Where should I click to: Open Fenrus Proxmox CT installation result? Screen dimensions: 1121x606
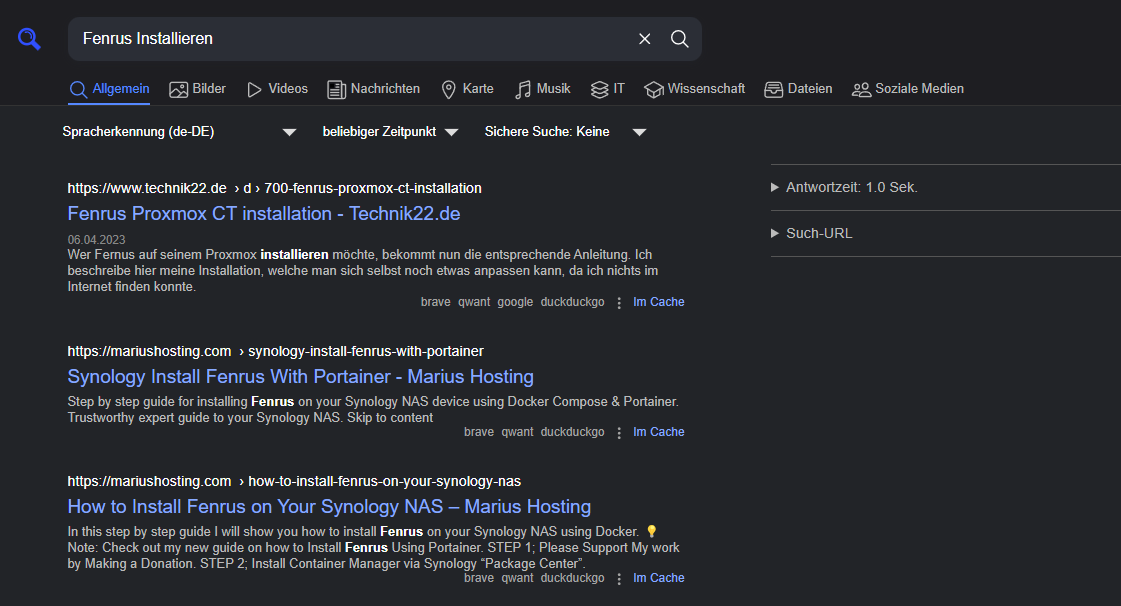264,214
